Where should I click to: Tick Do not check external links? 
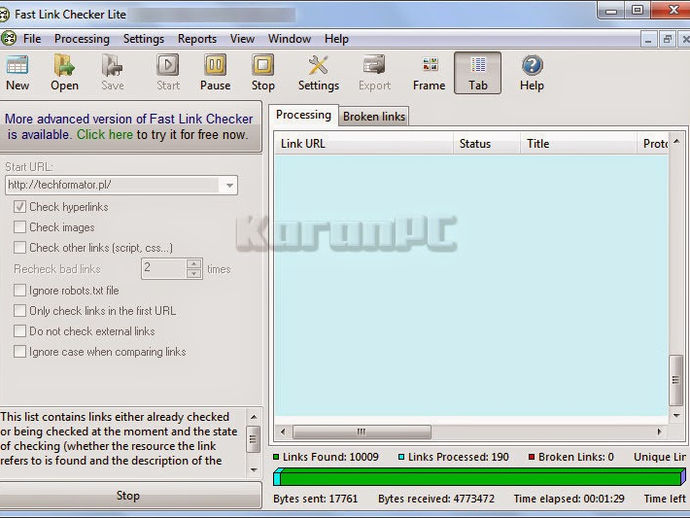click(19, 331)
